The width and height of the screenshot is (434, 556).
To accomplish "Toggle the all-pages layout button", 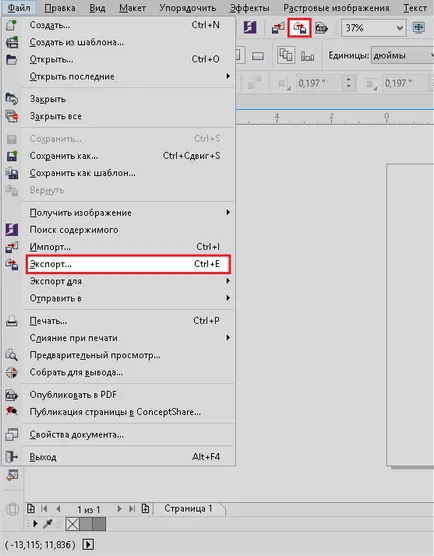I will pos(286,55).
